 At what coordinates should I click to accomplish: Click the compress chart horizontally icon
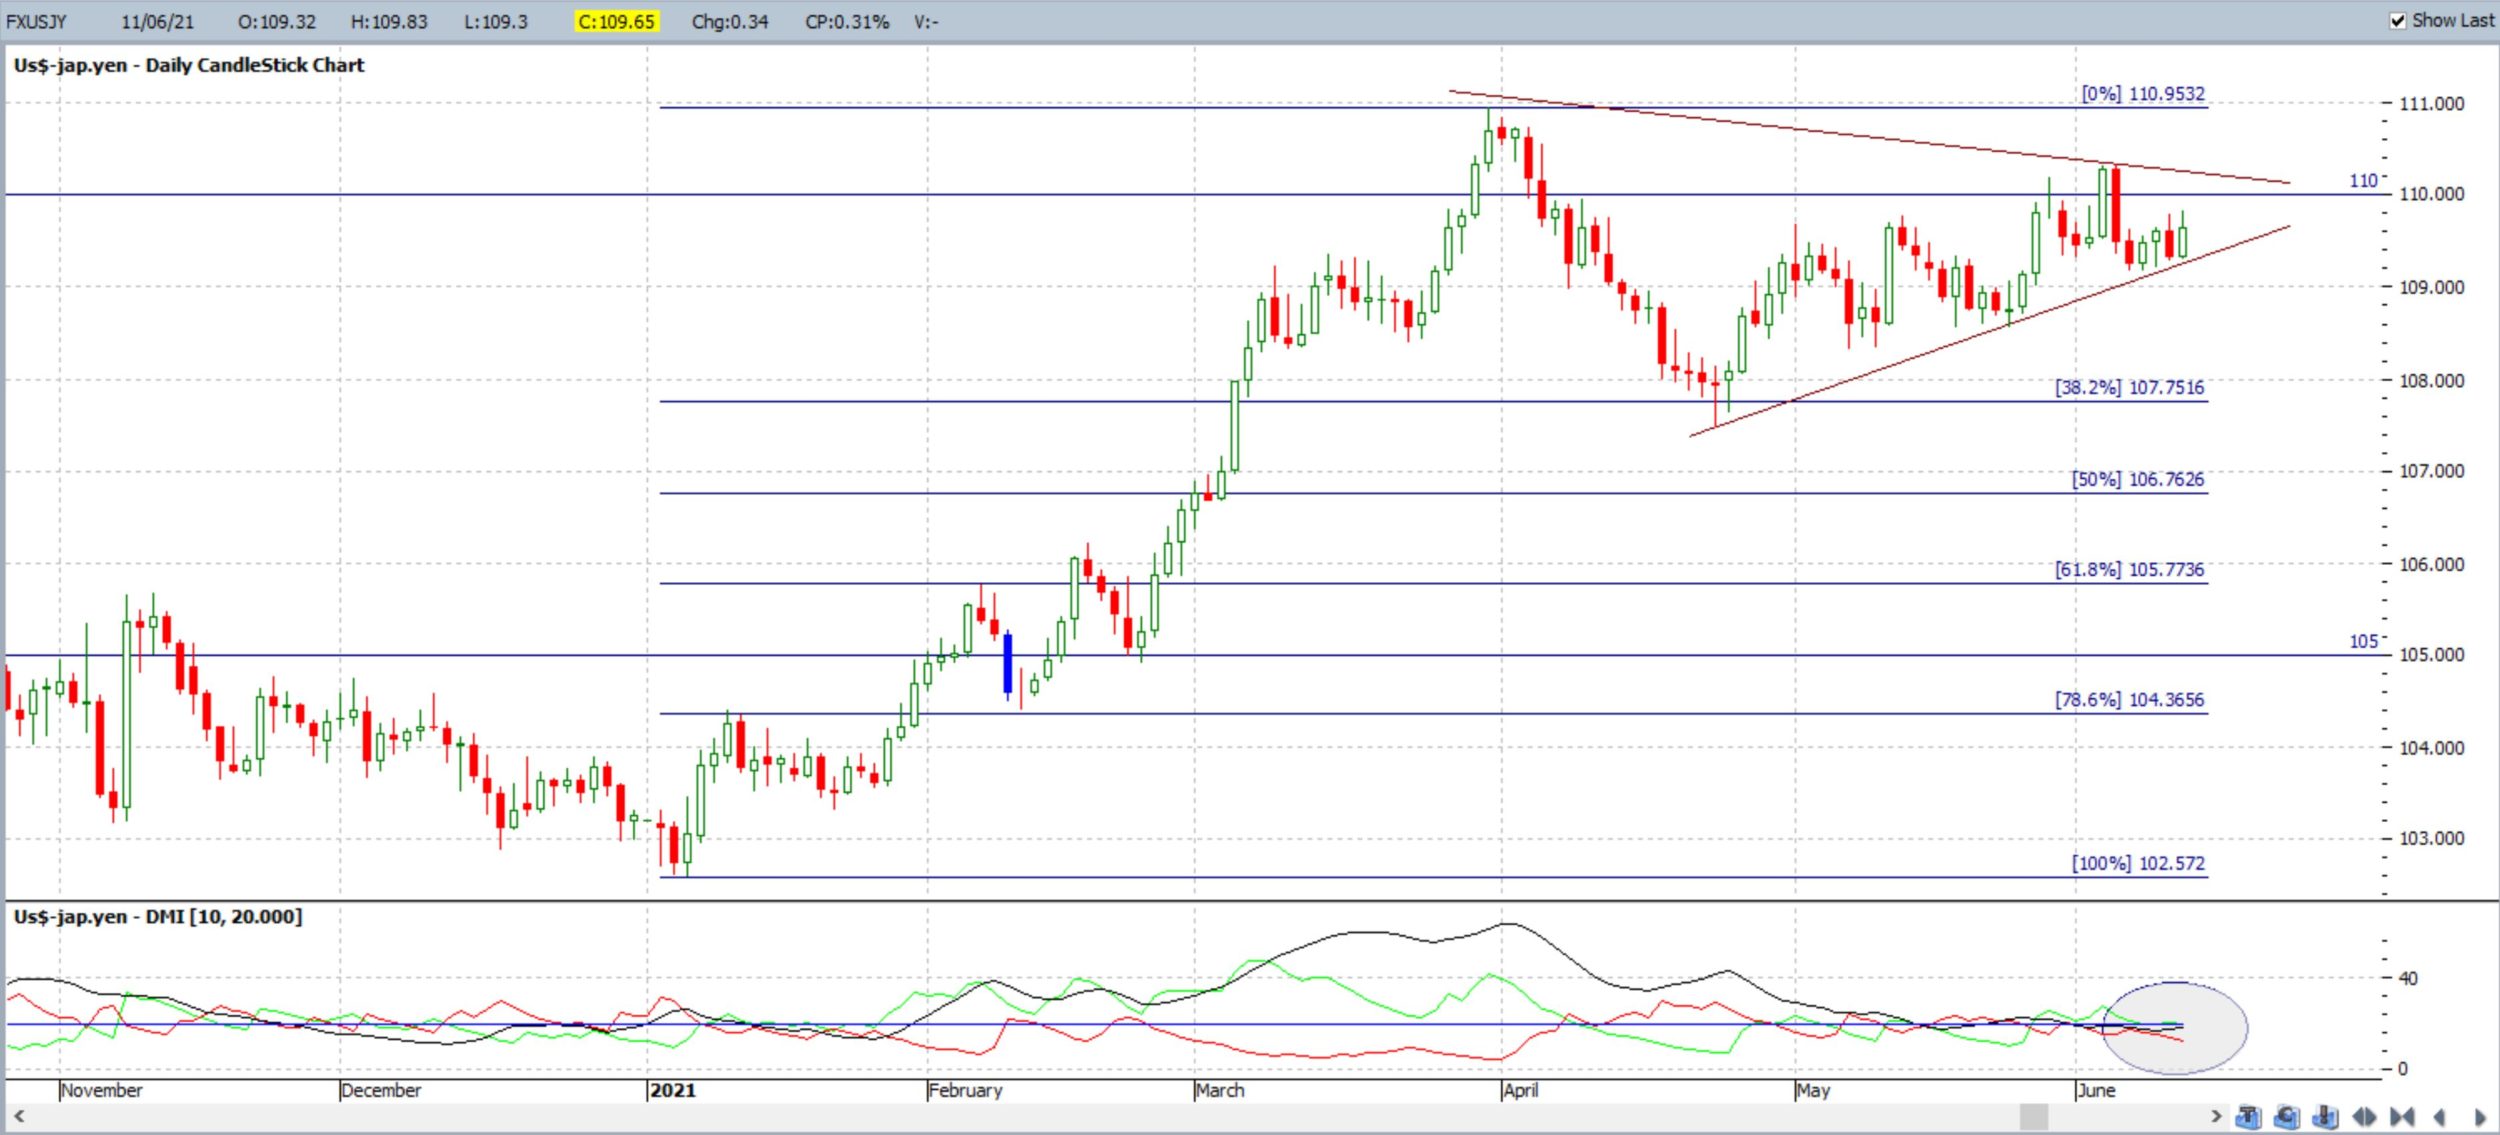pyautogui.click(x=2402, y=1116)
